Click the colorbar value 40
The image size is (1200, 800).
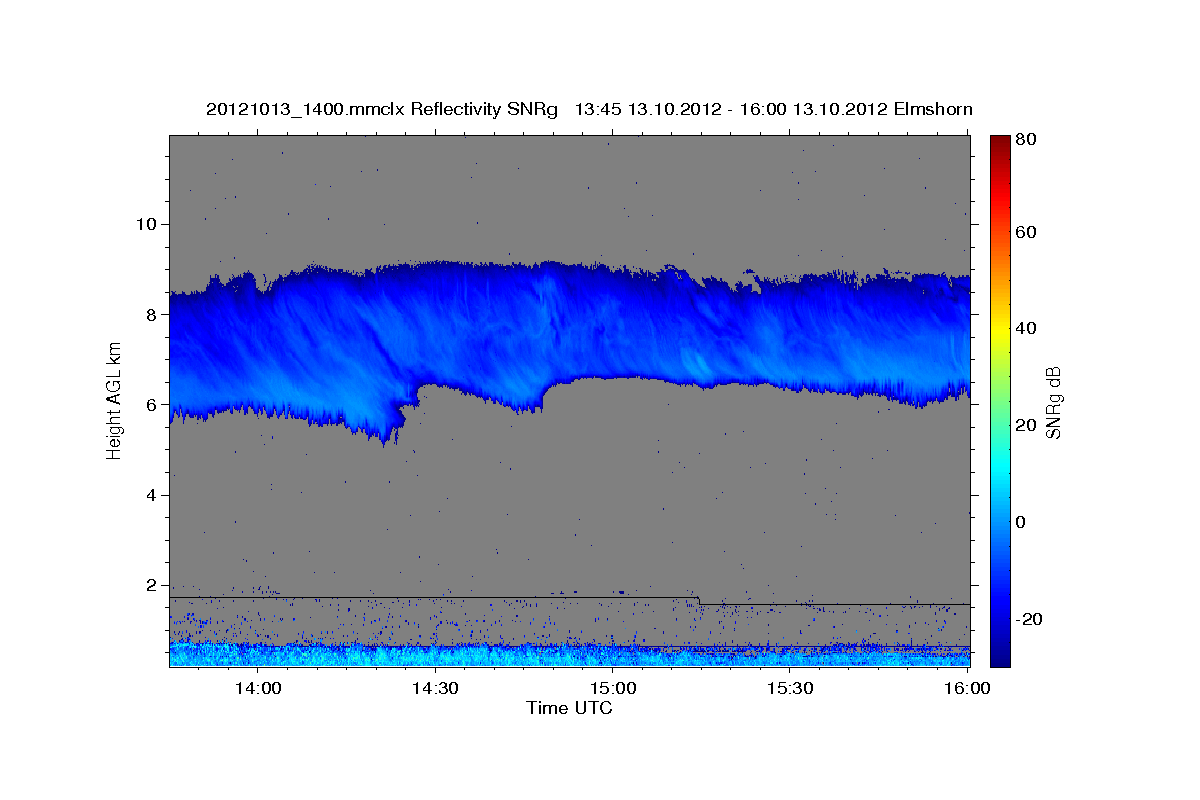(1025, 328)
